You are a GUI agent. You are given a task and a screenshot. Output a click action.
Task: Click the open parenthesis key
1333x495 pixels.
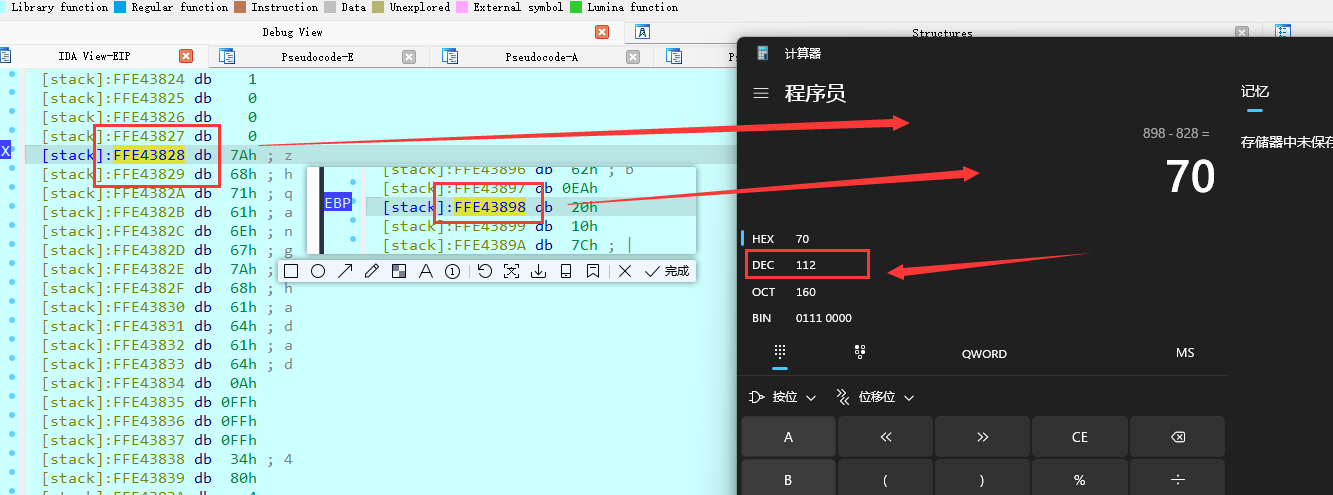tap(885, 479)
